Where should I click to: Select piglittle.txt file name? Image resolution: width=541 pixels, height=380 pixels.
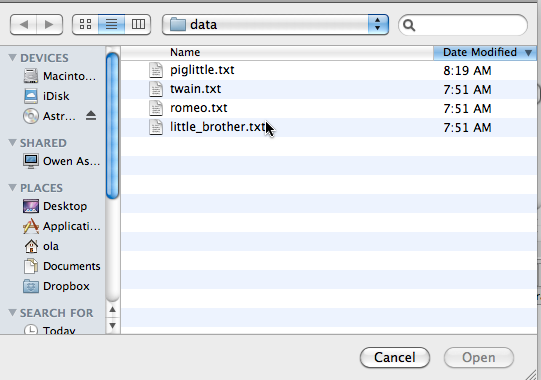(x=202, y=70)
